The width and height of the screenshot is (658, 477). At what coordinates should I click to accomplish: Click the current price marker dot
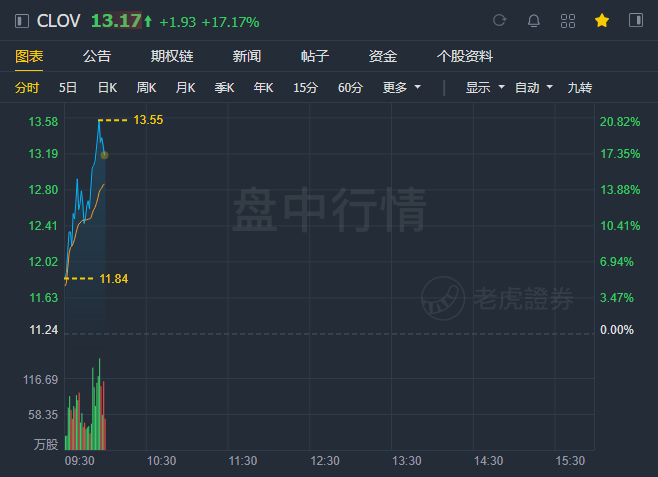pos(104,155)
